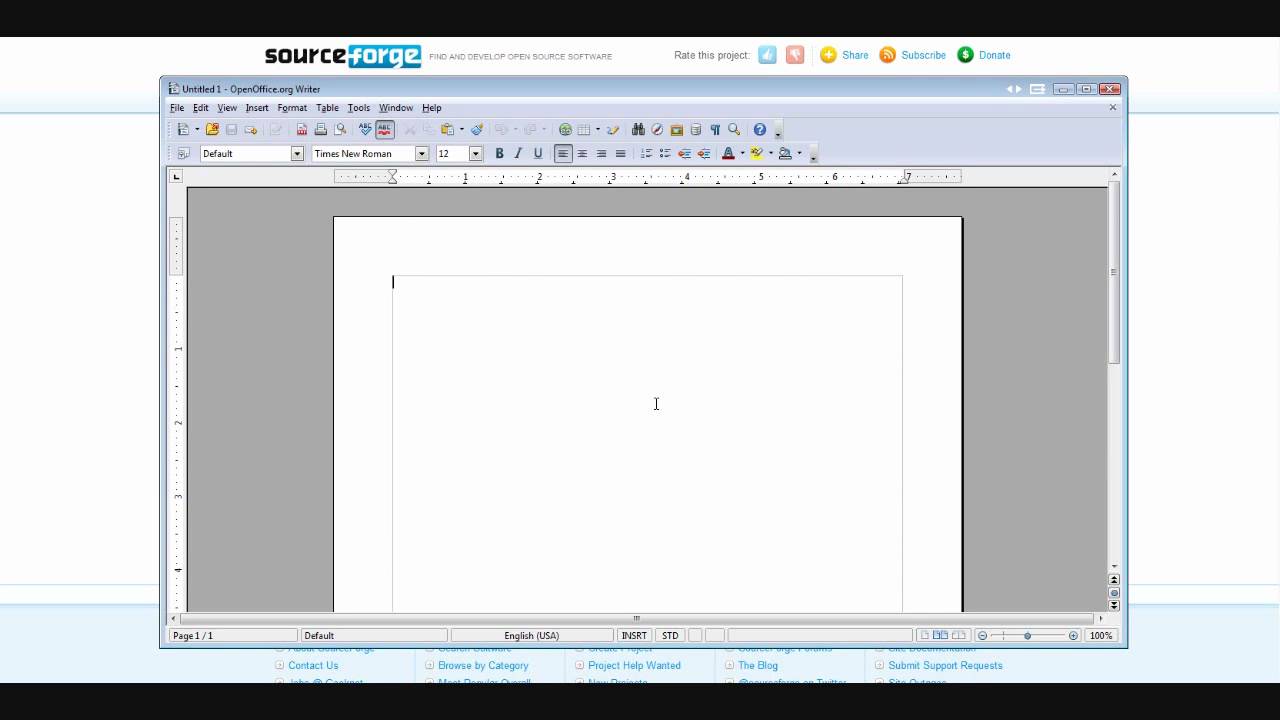The height and width of the screenshot is (720, 1280).
Task: Insert a Hyperlink using globe icon
Action: click(565, 129)
